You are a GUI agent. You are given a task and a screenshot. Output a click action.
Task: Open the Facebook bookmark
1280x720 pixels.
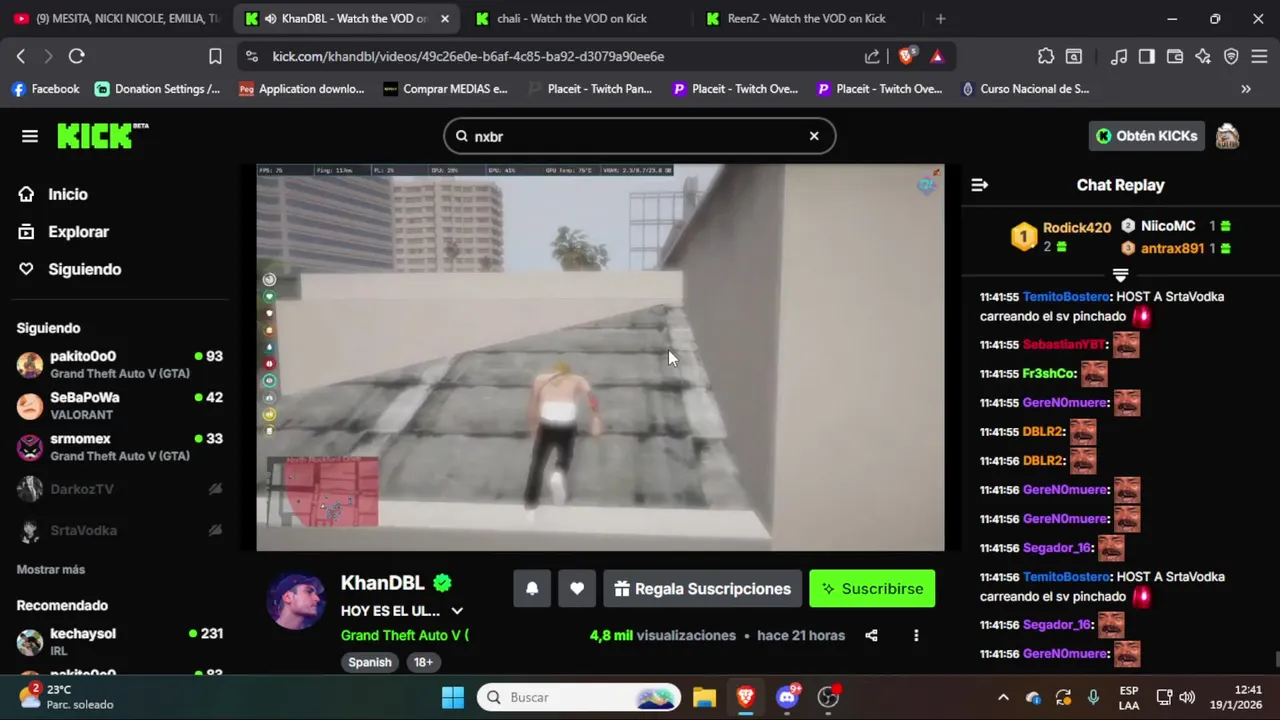(x=45, y=89)
